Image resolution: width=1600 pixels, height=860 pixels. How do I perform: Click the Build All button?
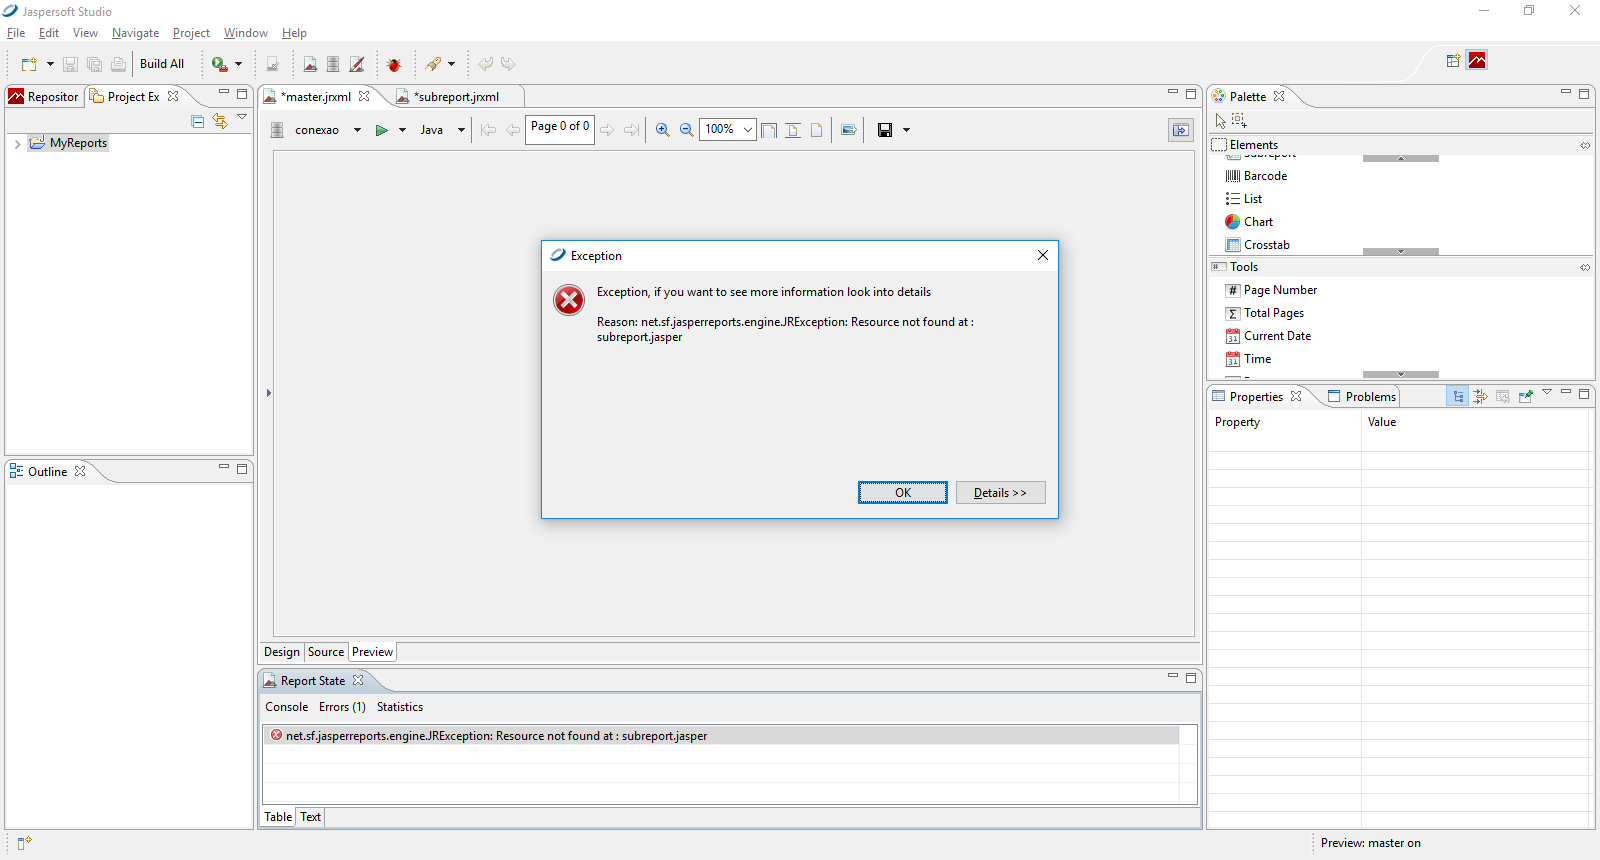162,64
